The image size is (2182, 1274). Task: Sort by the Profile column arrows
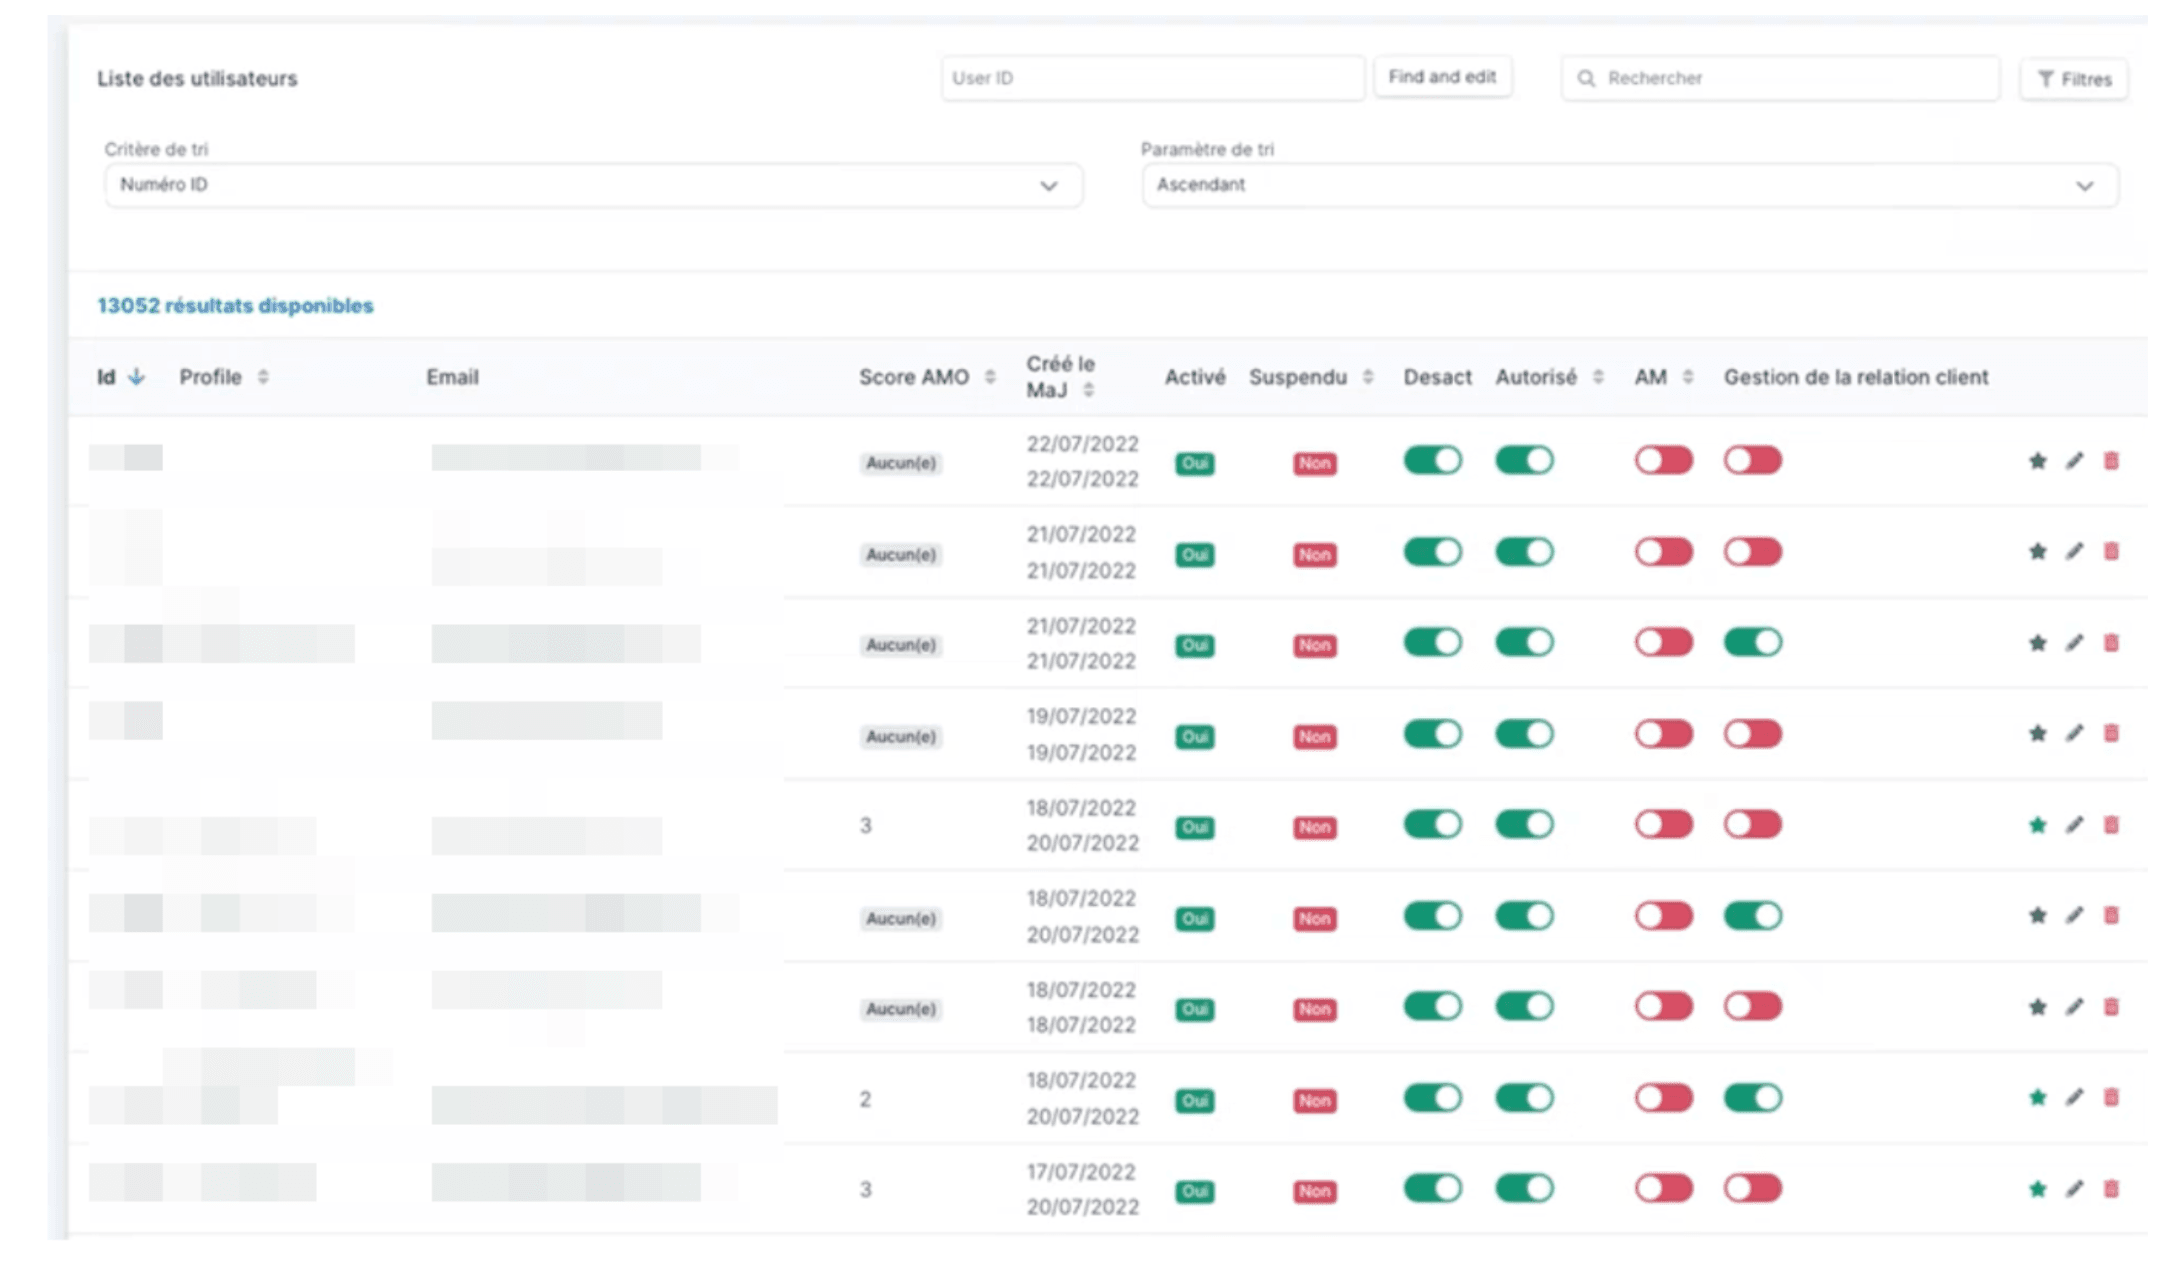click(x=263, y=377)
